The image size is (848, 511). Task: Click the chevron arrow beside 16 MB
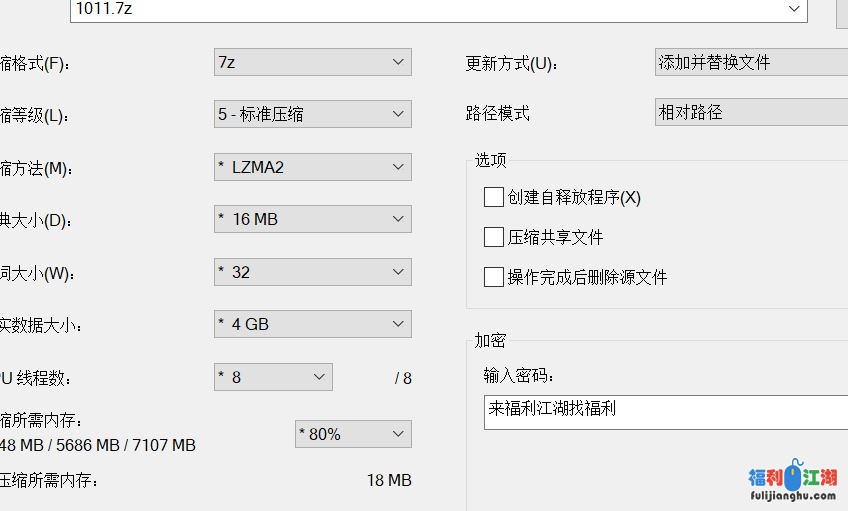pyautogui.click(x=398, y=219)
